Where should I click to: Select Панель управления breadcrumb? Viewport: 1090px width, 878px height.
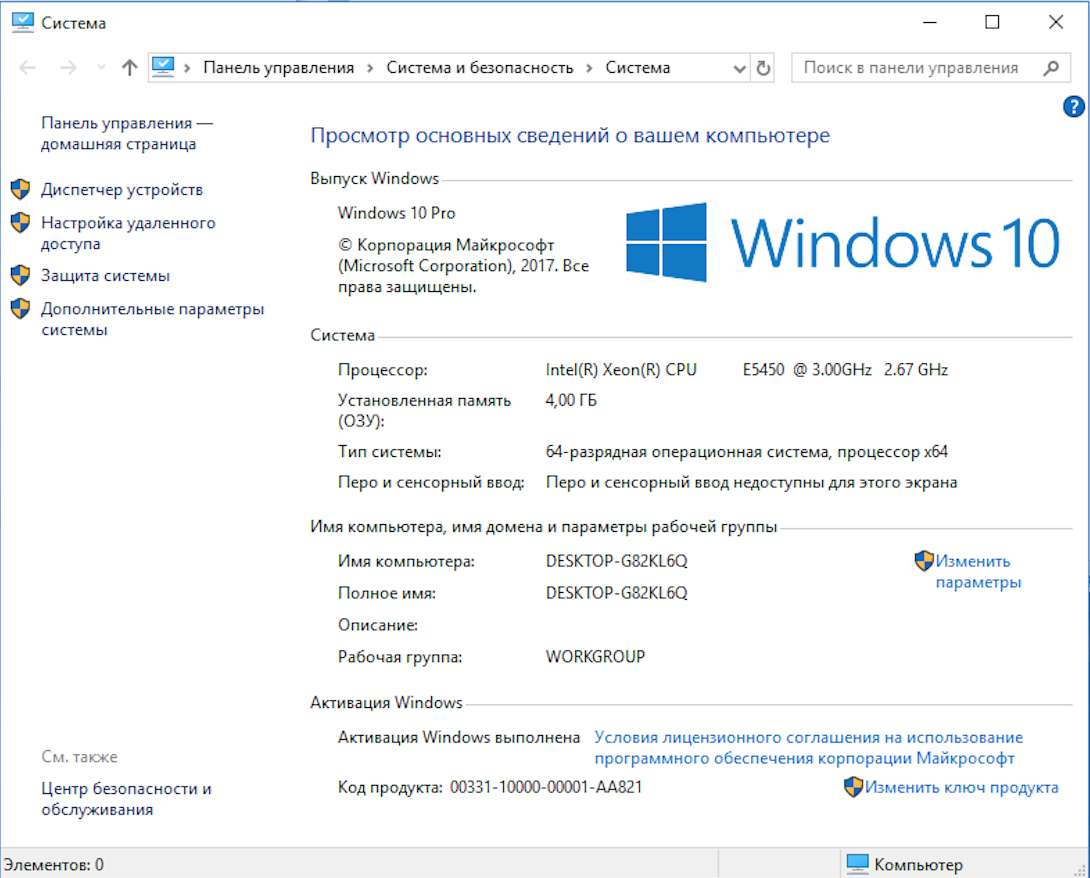278,67
